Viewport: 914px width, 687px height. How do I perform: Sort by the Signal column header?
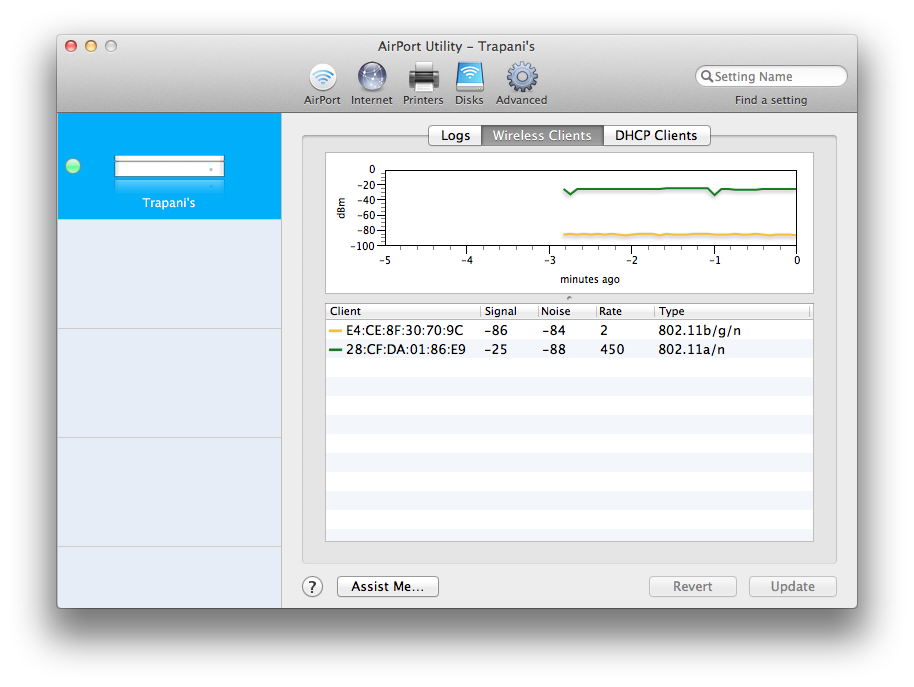[509, 311]
